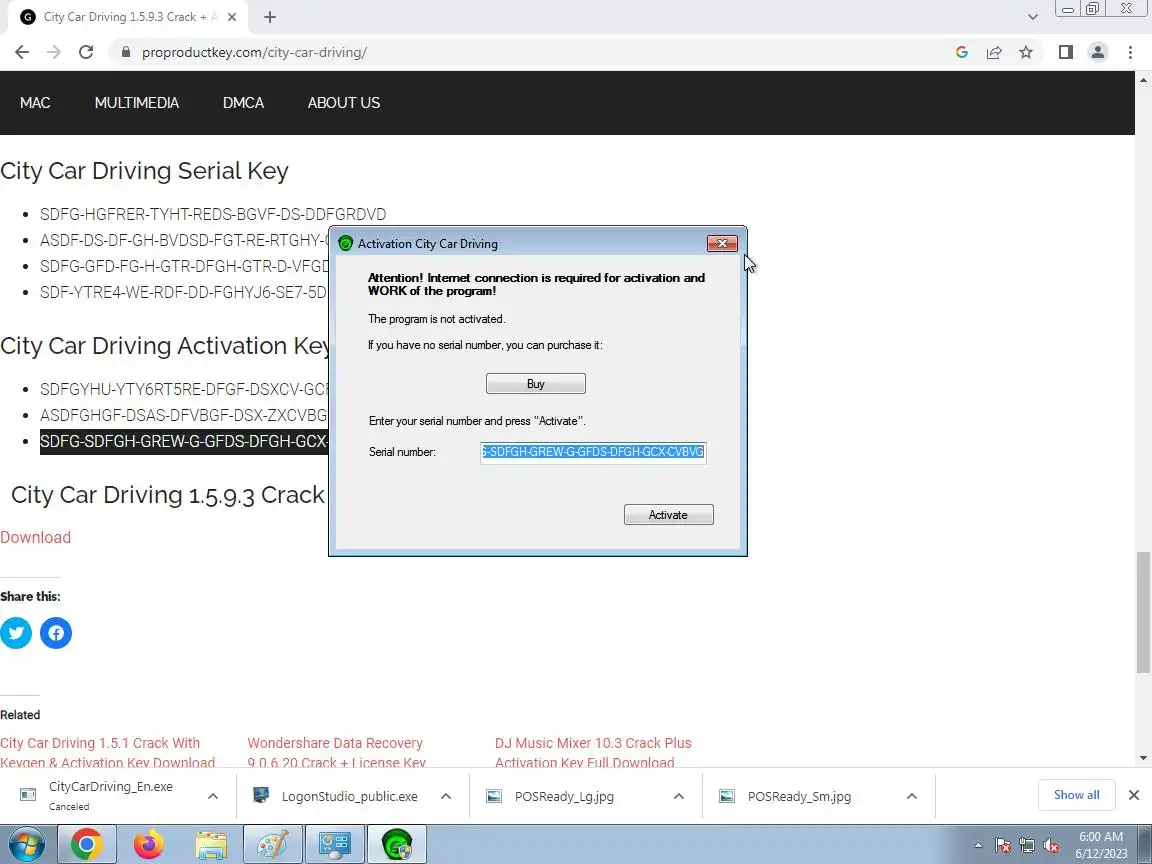Share this page via share icon
Viewport: 1152px width, 864px height.
pyautogui.click(x=994, y=52)
